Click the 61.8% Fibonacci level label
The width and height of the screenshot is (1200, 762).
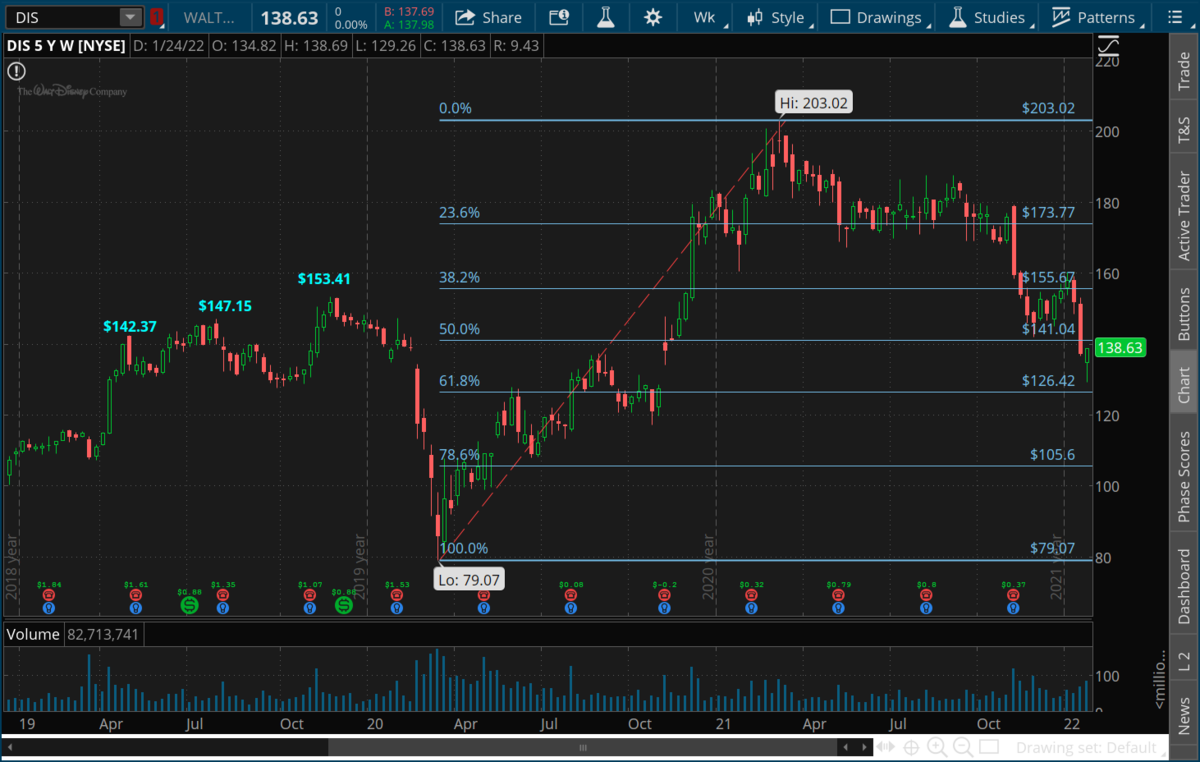(x=460, y=381)
